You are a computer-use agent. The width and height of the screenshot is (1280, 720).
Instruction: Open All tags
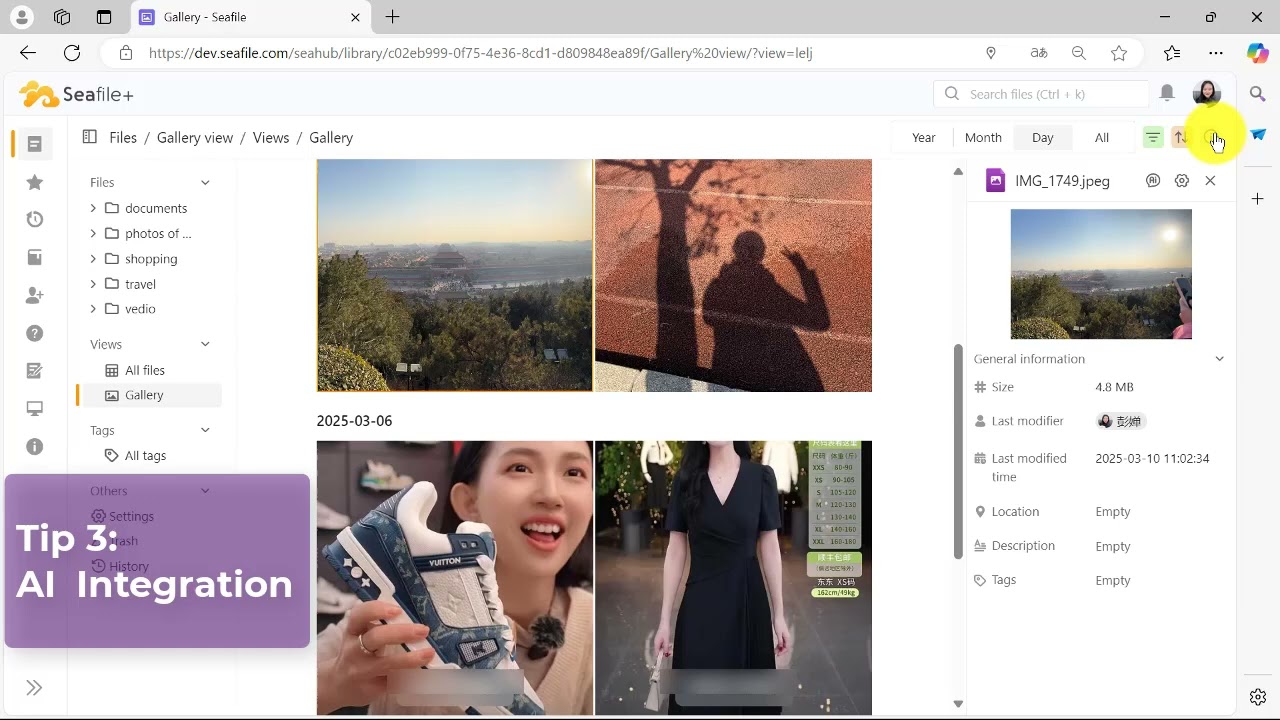pos(145,455)
